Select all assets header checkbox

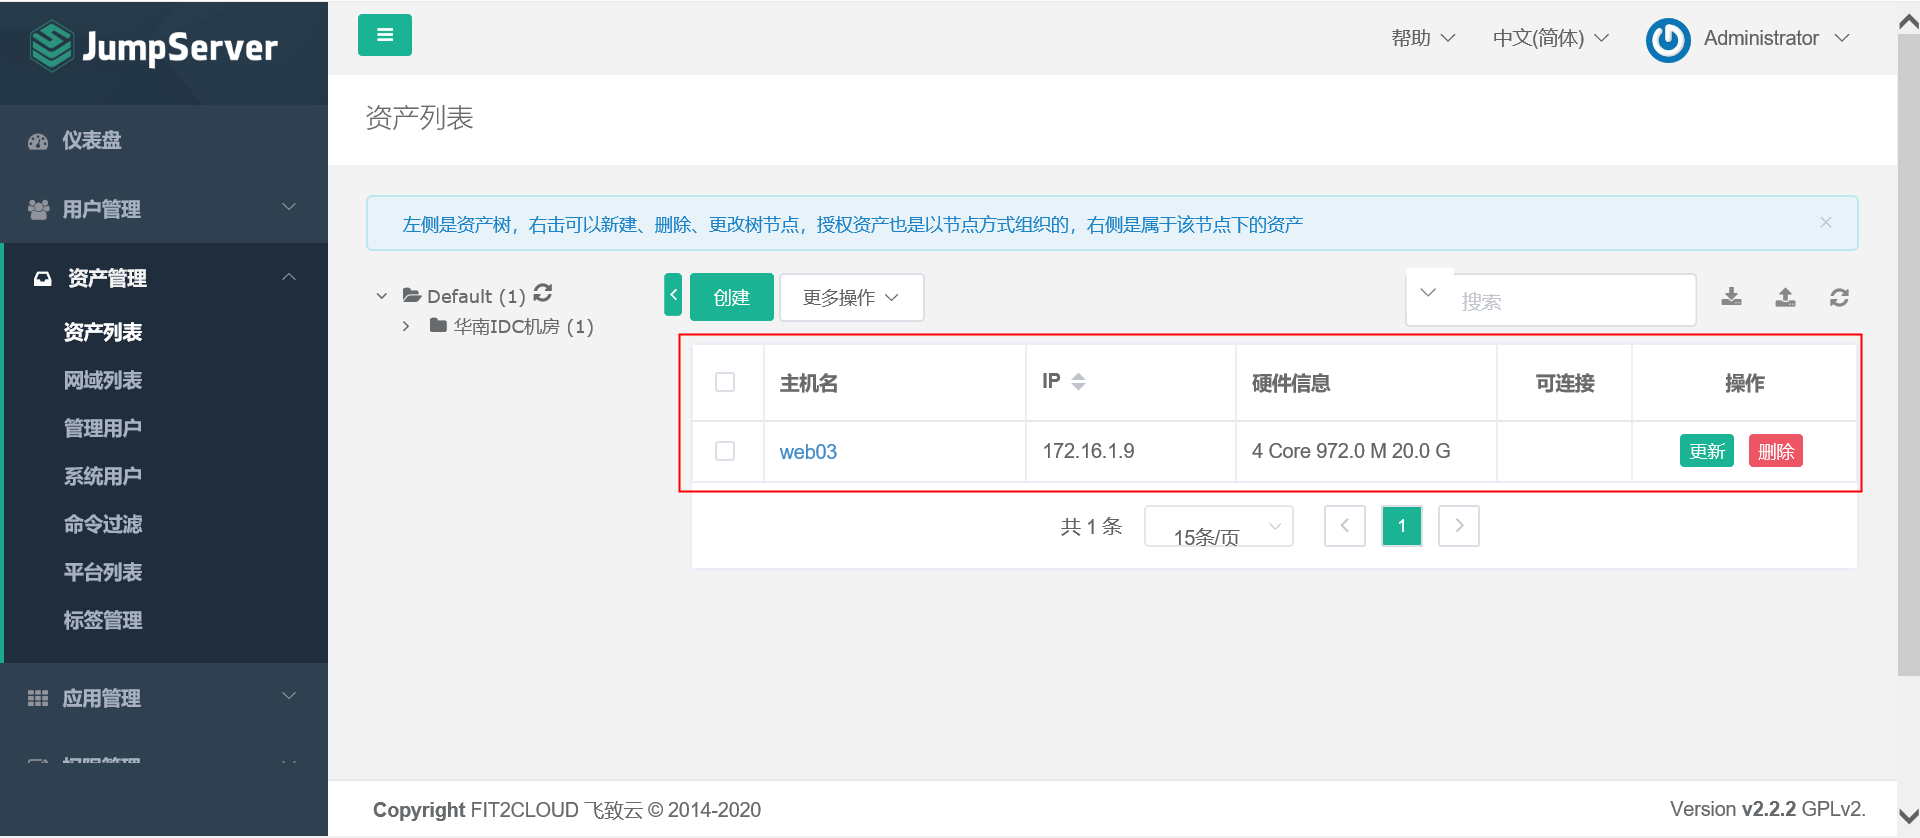[725, 382]
